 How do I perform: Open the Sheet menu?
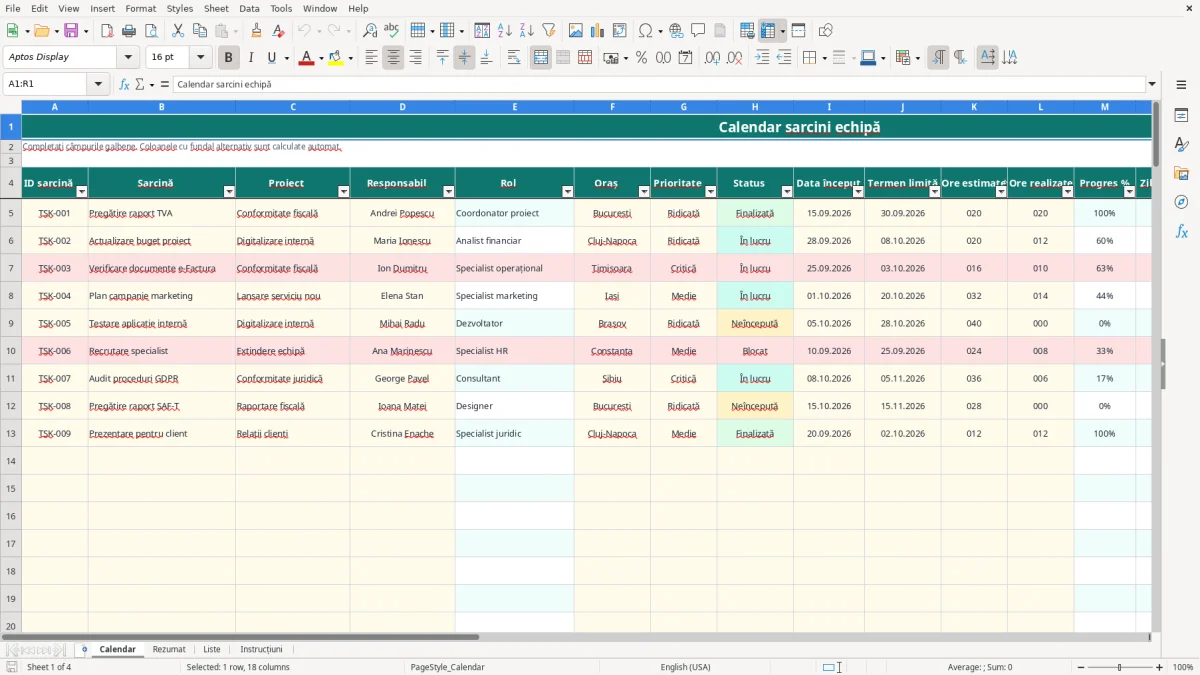tap(216, 8)
